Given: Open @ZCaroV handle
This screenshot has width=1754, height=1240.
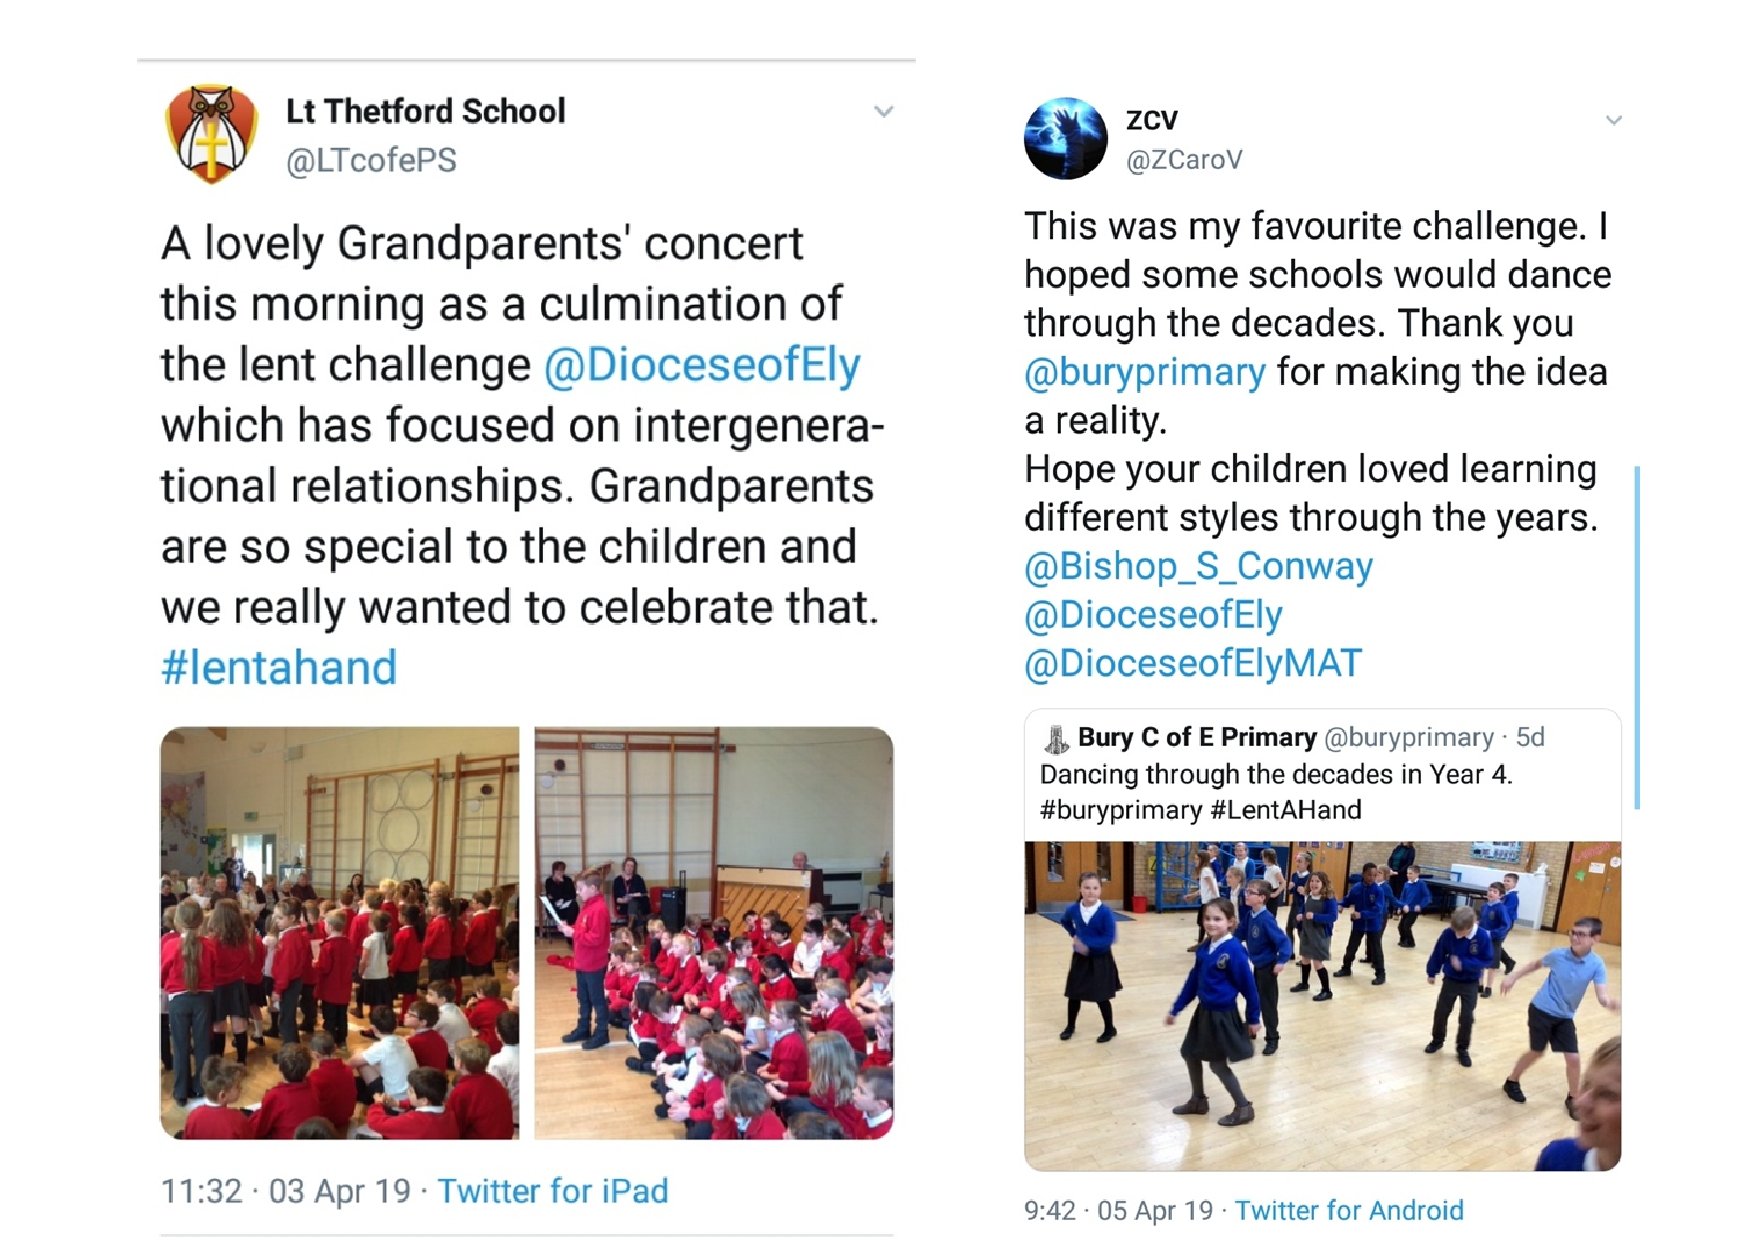Looking at the screenshot, I should 1185,160.
